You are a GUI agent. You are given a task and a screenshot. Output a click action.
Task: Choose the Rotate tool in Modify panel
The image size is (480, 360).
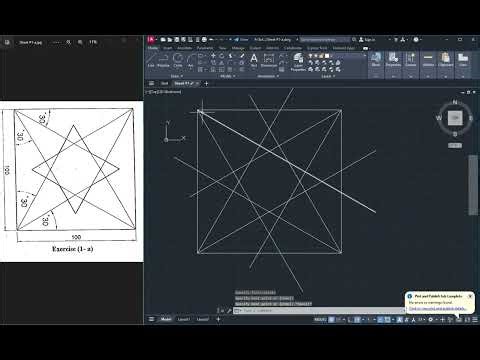[x=222, y=56]
